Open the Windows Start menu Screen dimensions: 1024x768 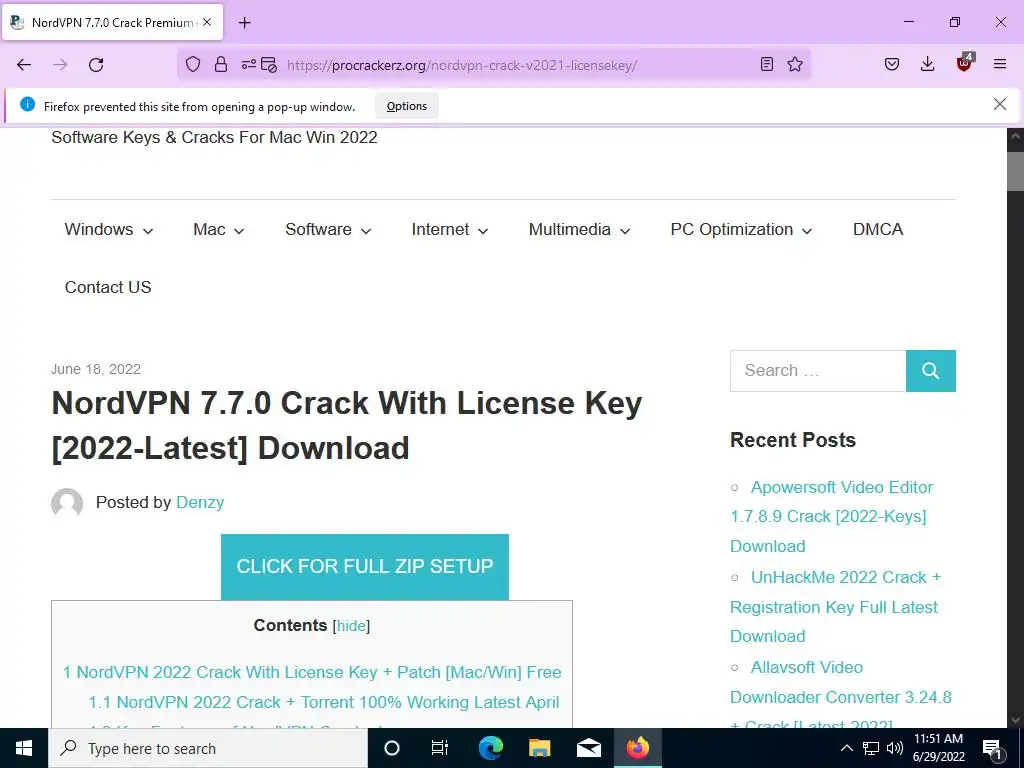pos(24,748)
